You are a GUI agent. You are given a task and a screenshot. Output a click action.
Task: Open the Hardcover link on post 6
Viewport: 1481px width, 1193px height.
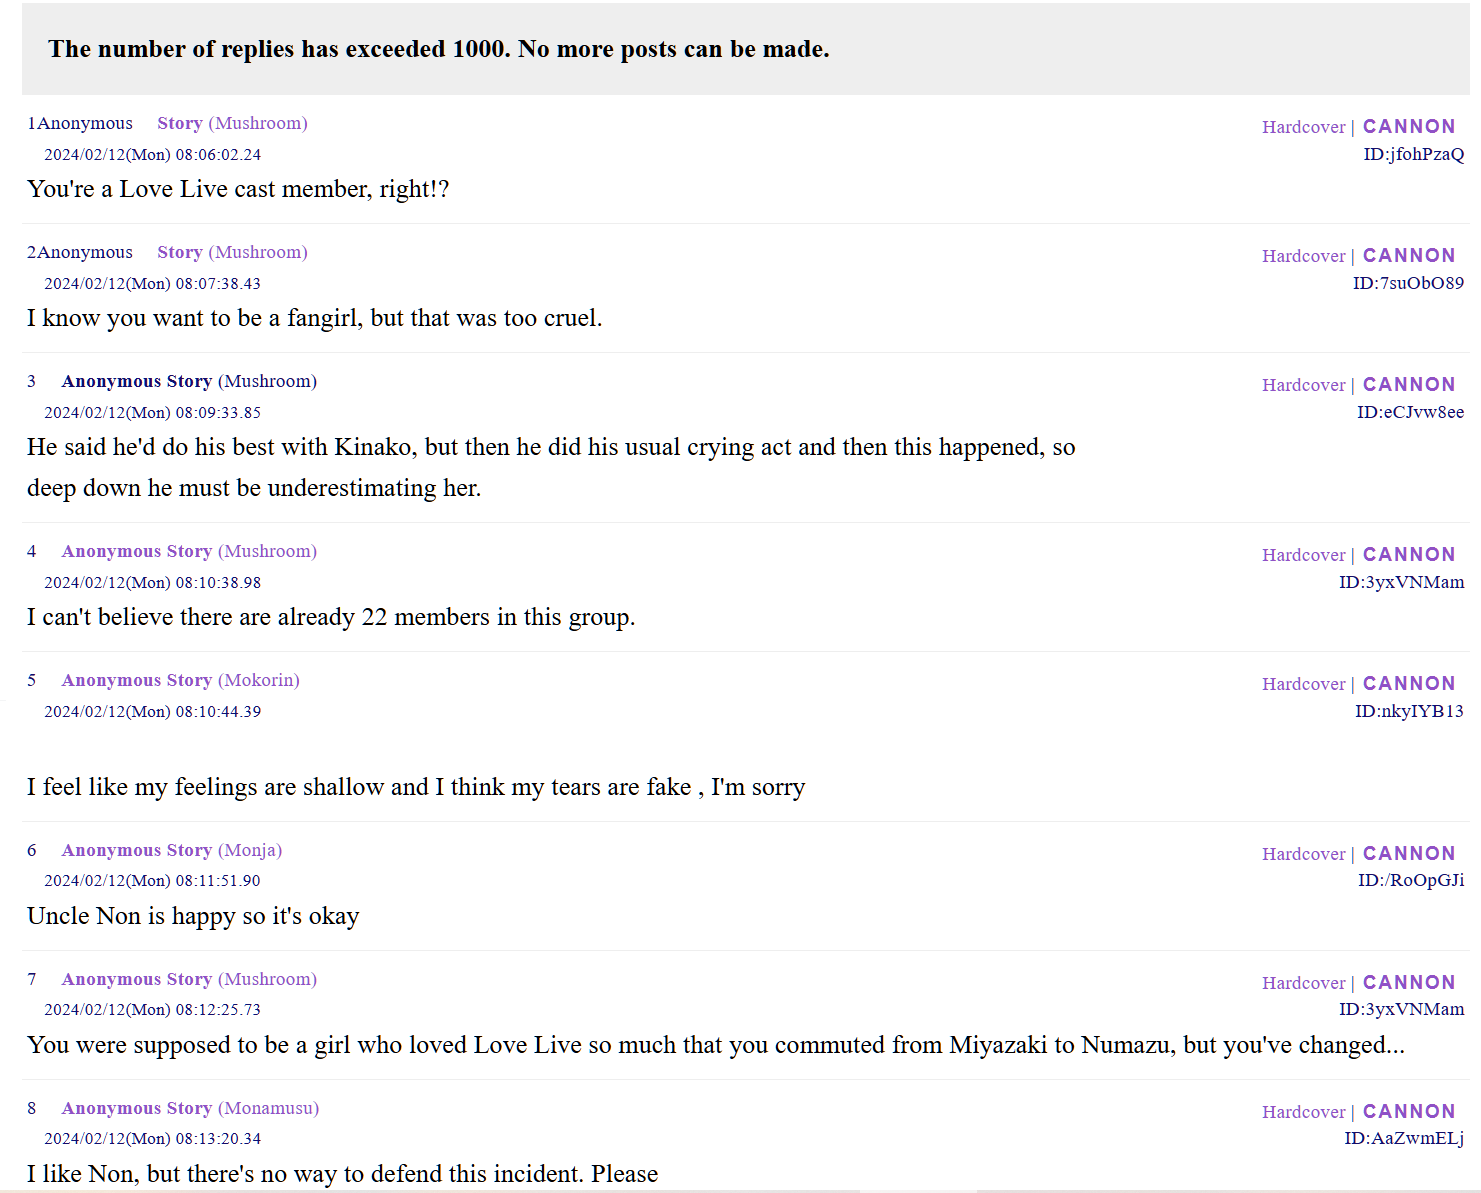[x=1304, y=854]
